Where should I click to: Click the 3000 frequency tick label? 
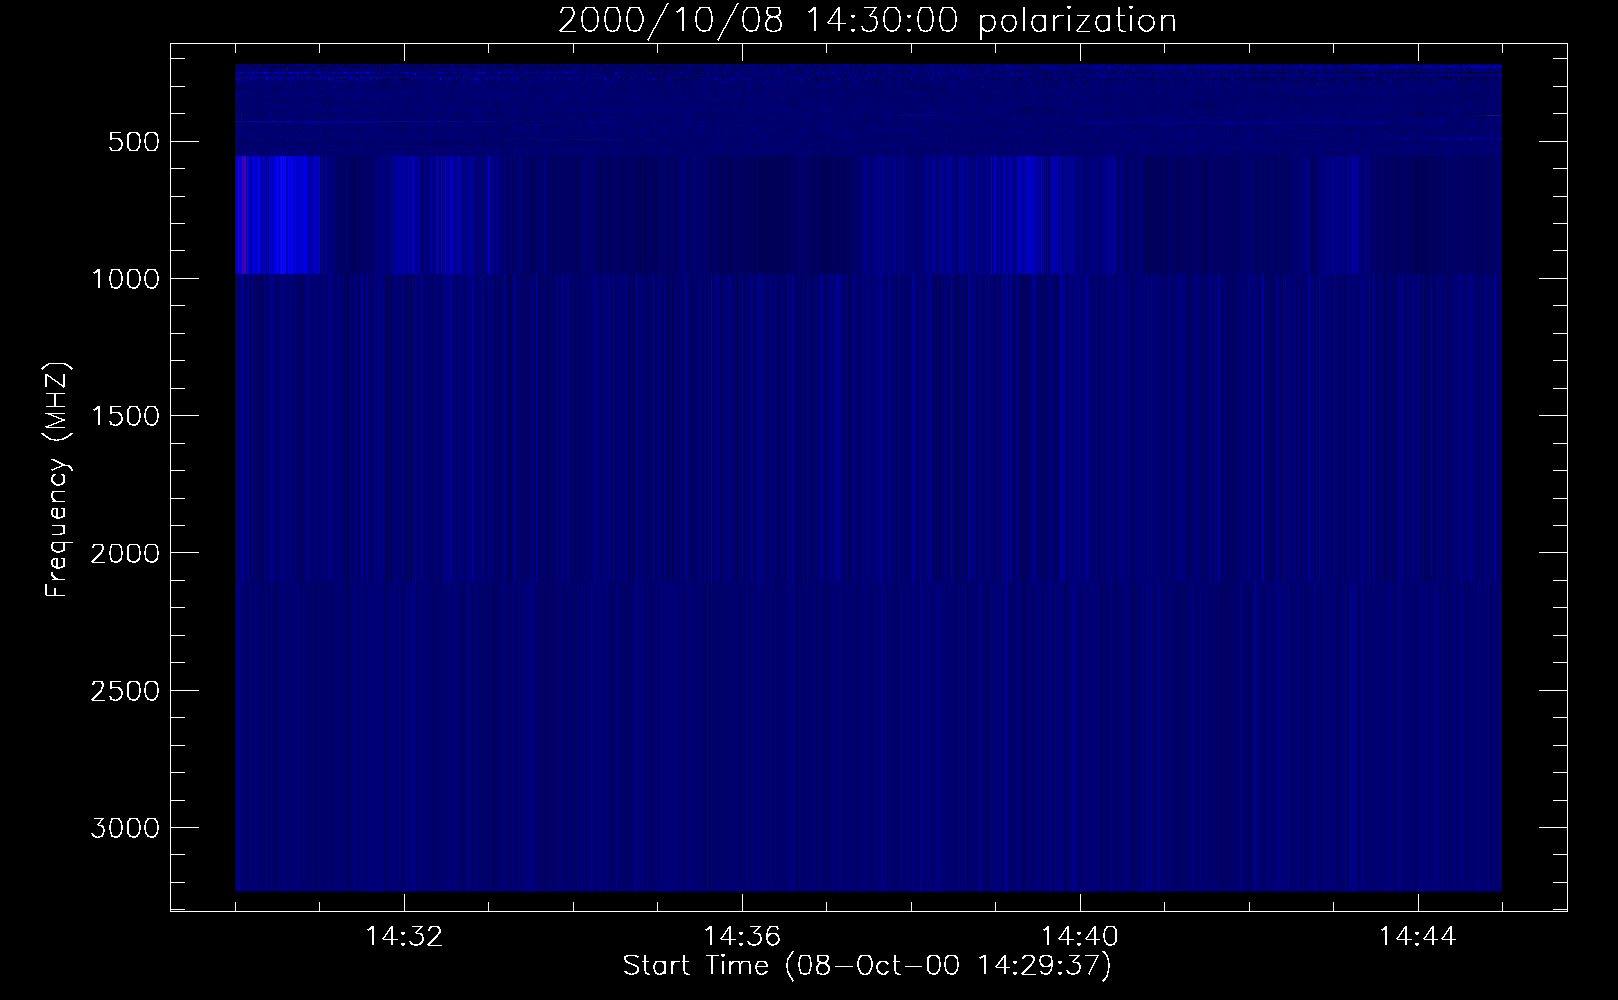125,827
